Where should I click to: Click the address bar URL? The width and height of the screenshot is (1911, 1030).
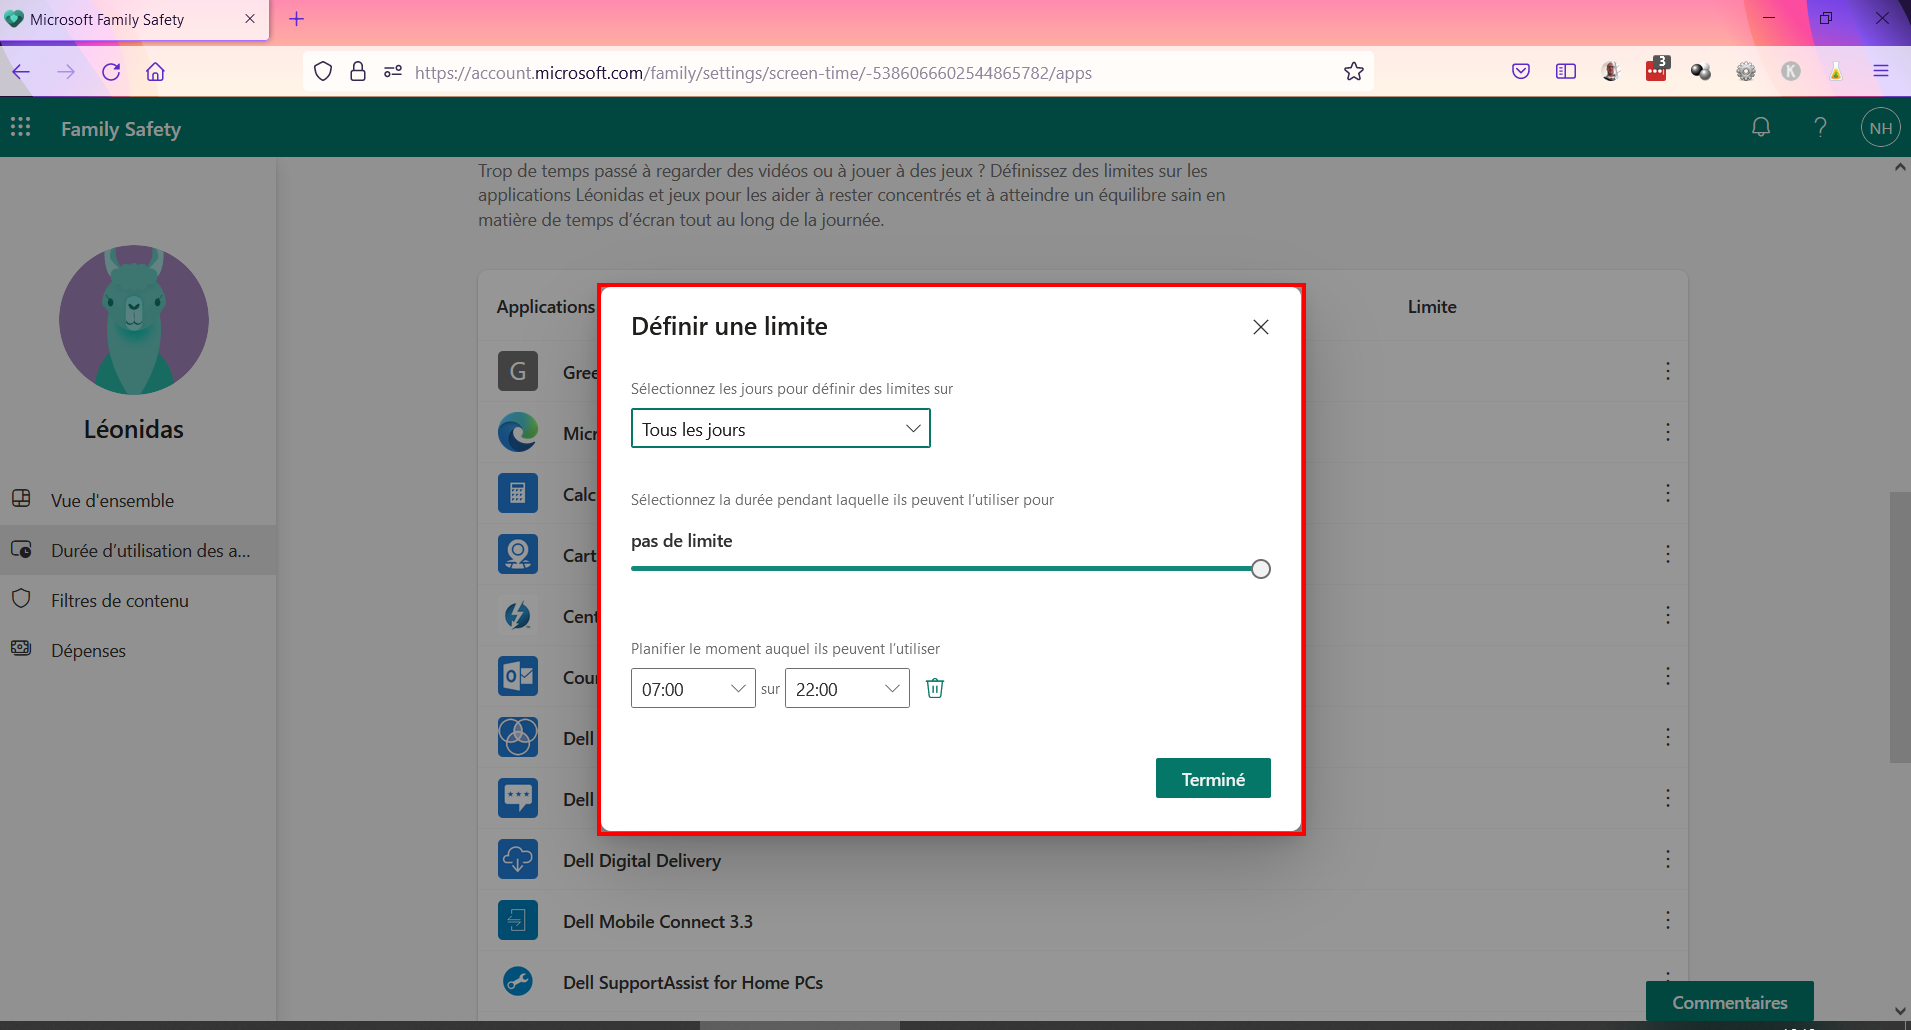tap(753, 73)
